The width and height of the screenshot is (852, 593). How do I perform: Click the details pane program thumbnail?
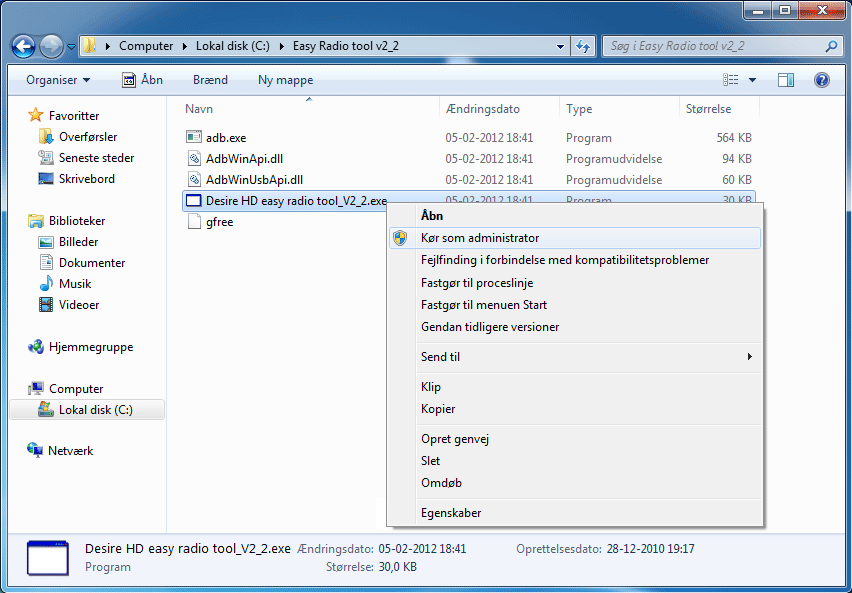coord(48,558)
